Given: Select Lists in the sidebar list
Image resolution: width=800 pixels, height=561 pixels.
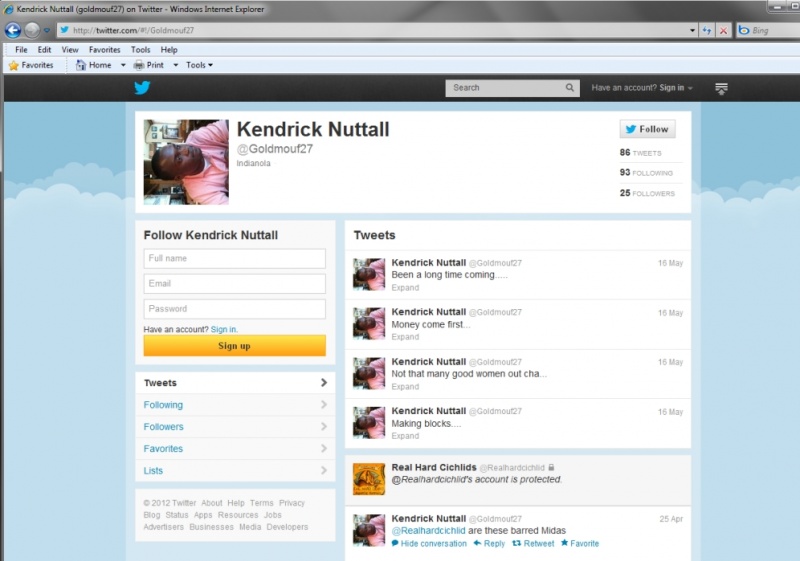Looking at the screenshot, I should coord(235,471).
